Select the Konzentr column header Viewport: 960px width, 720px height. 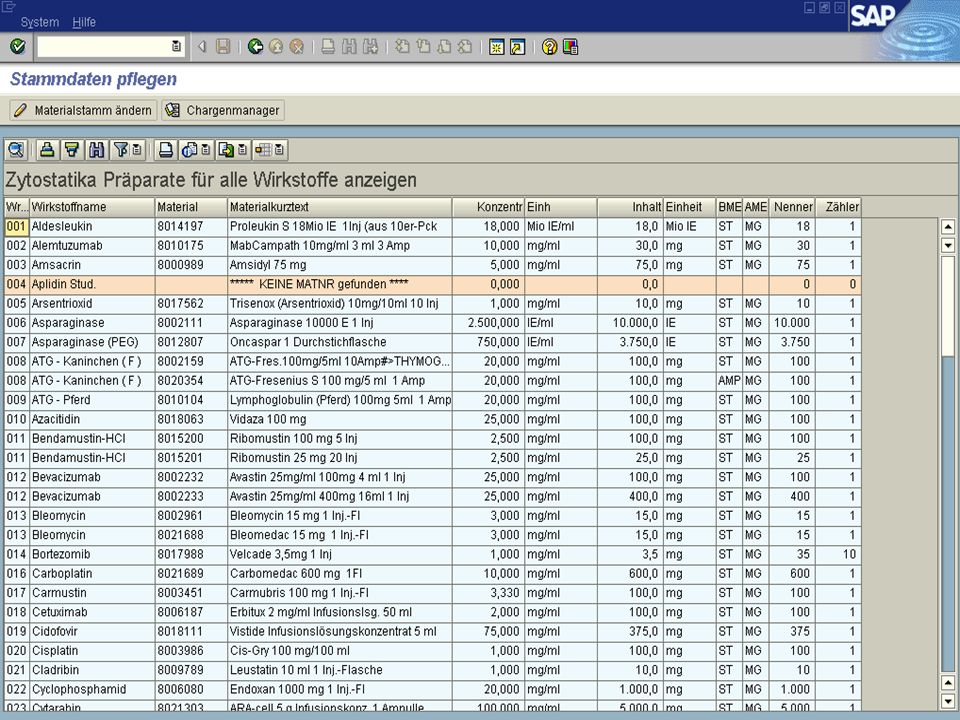489,207
